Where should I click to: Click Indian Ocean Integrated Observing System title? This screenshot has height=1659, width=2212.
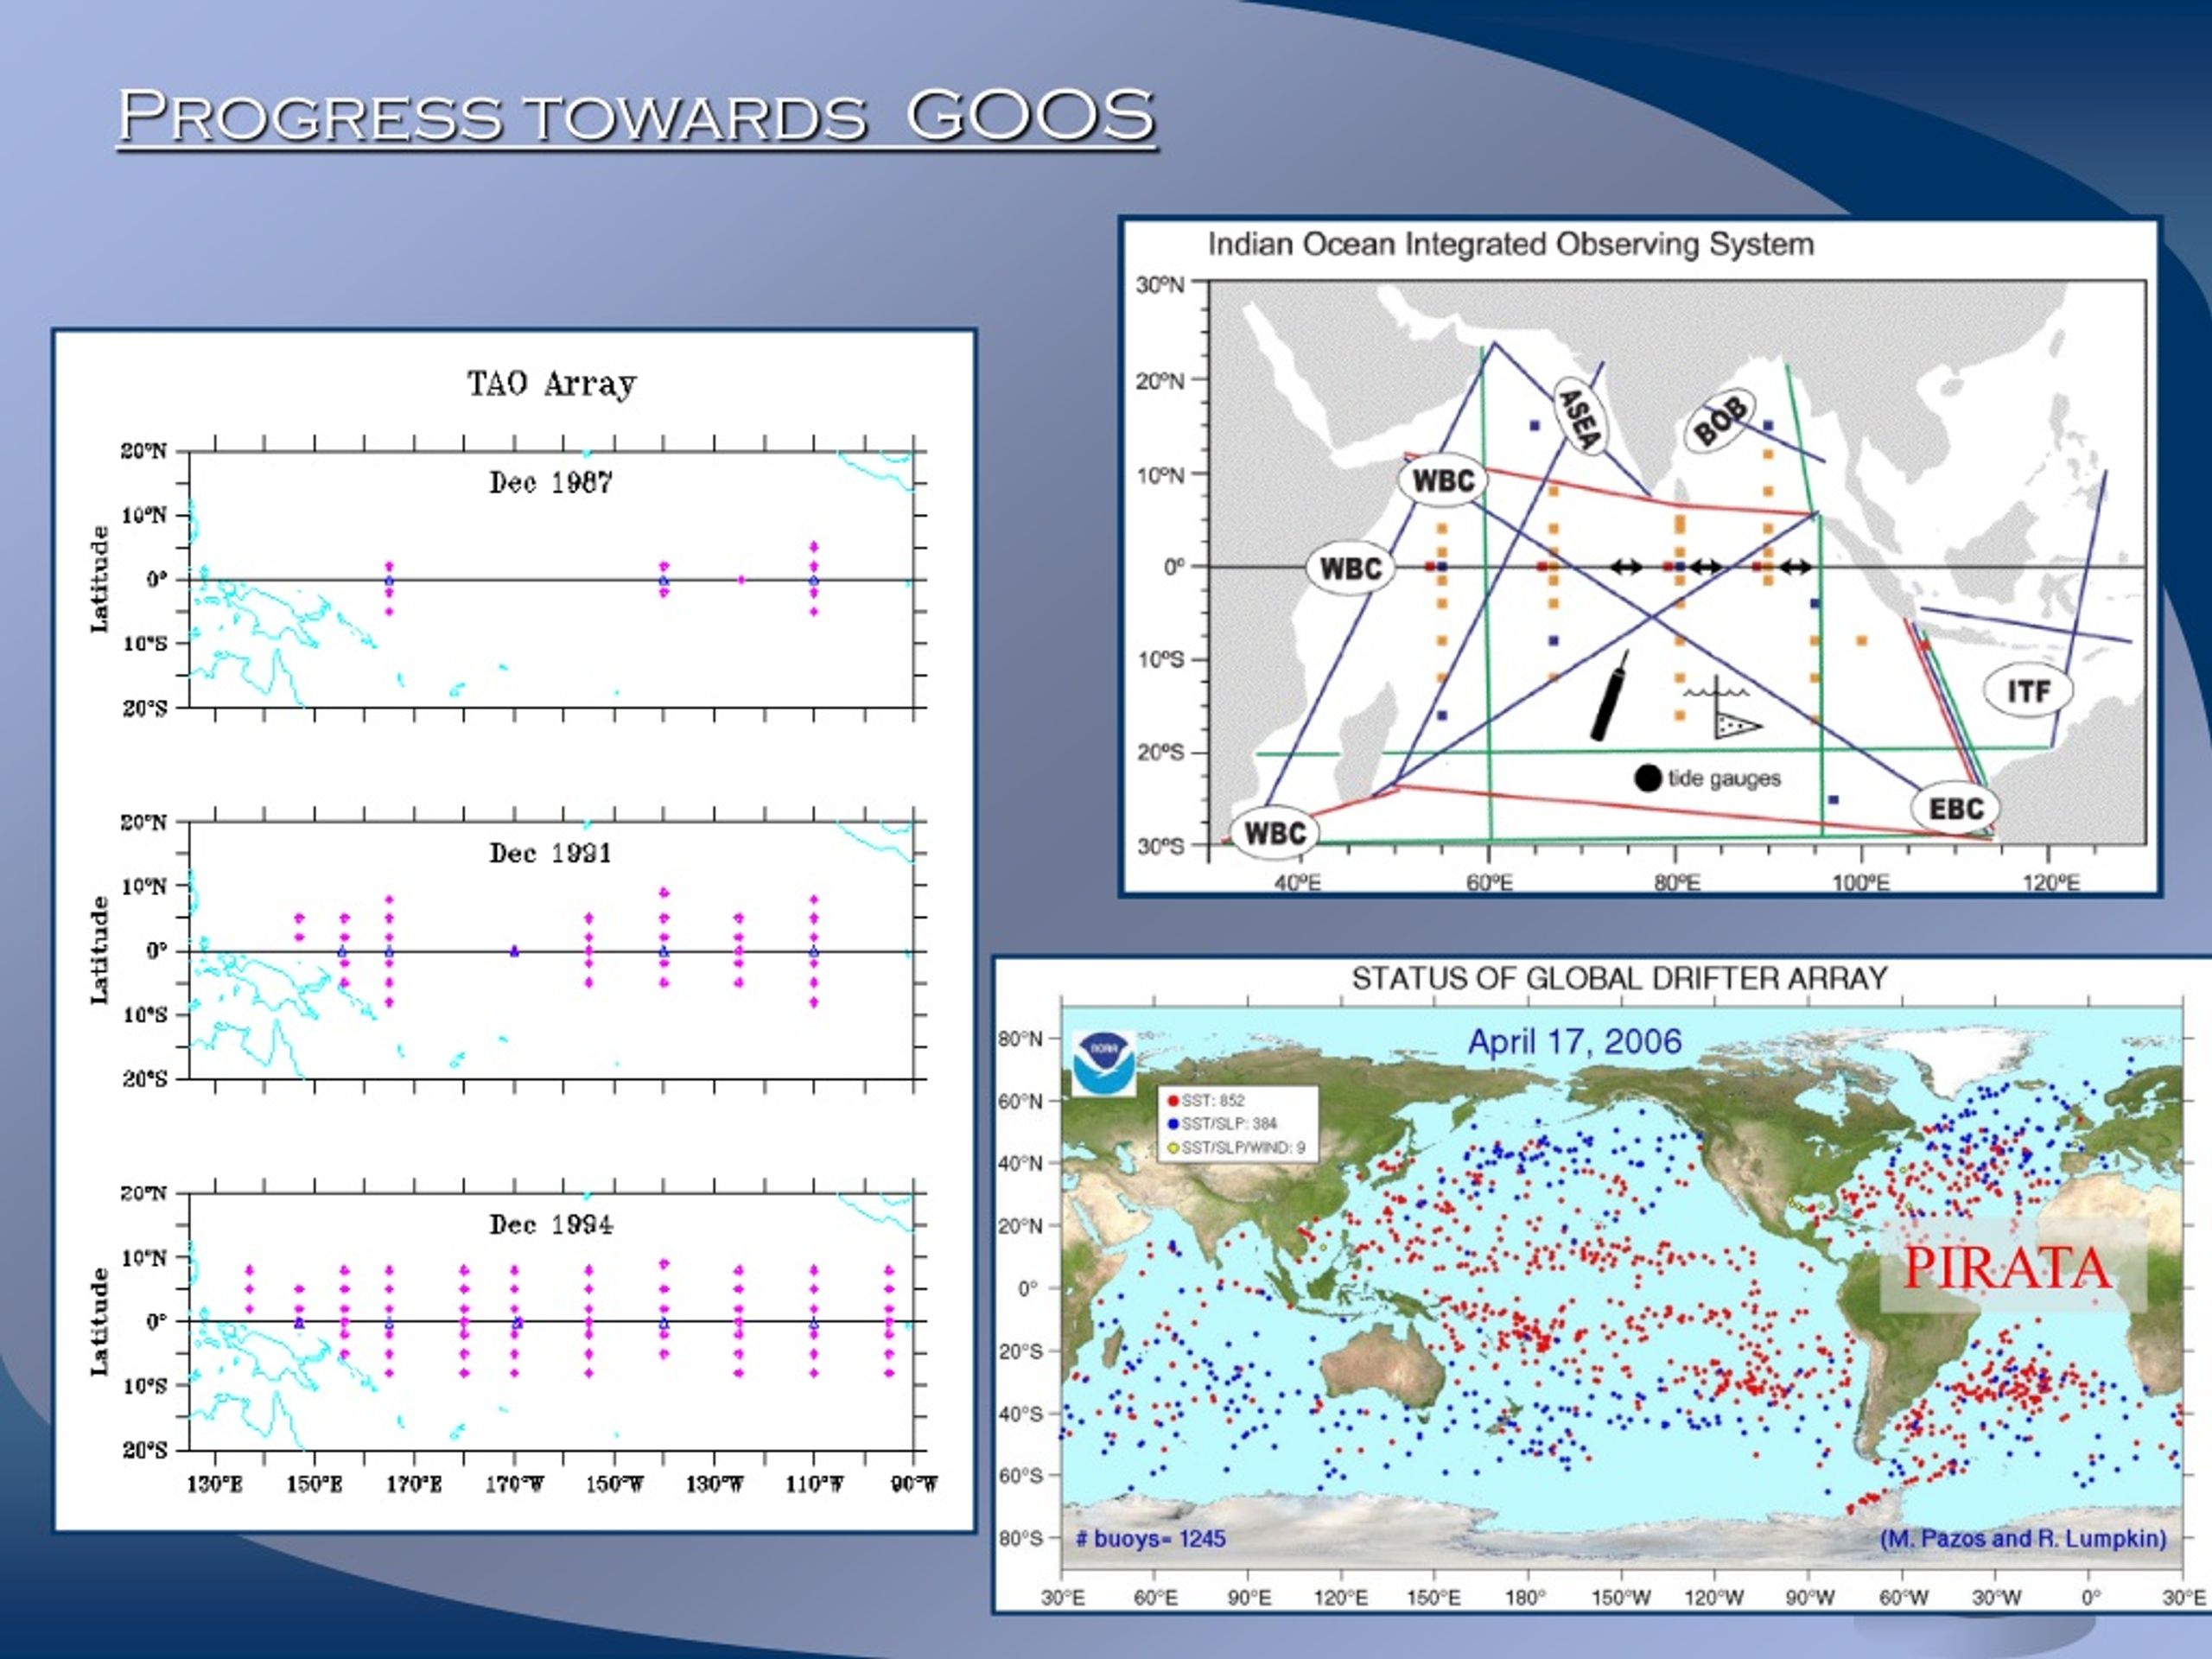click(x=1511, y=245)
